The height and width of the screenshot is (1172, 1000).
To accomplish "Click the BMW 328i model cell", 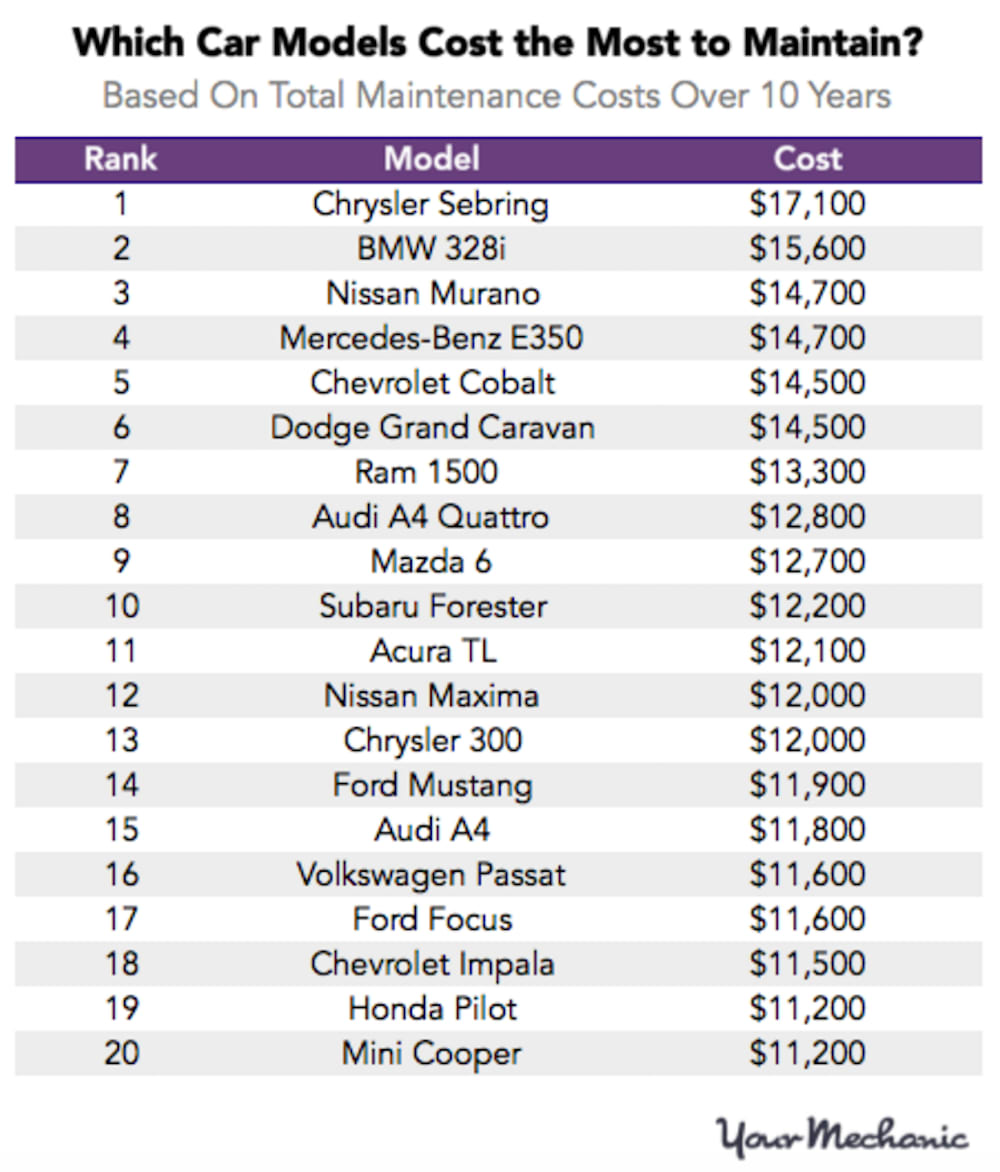I will 431,249.
